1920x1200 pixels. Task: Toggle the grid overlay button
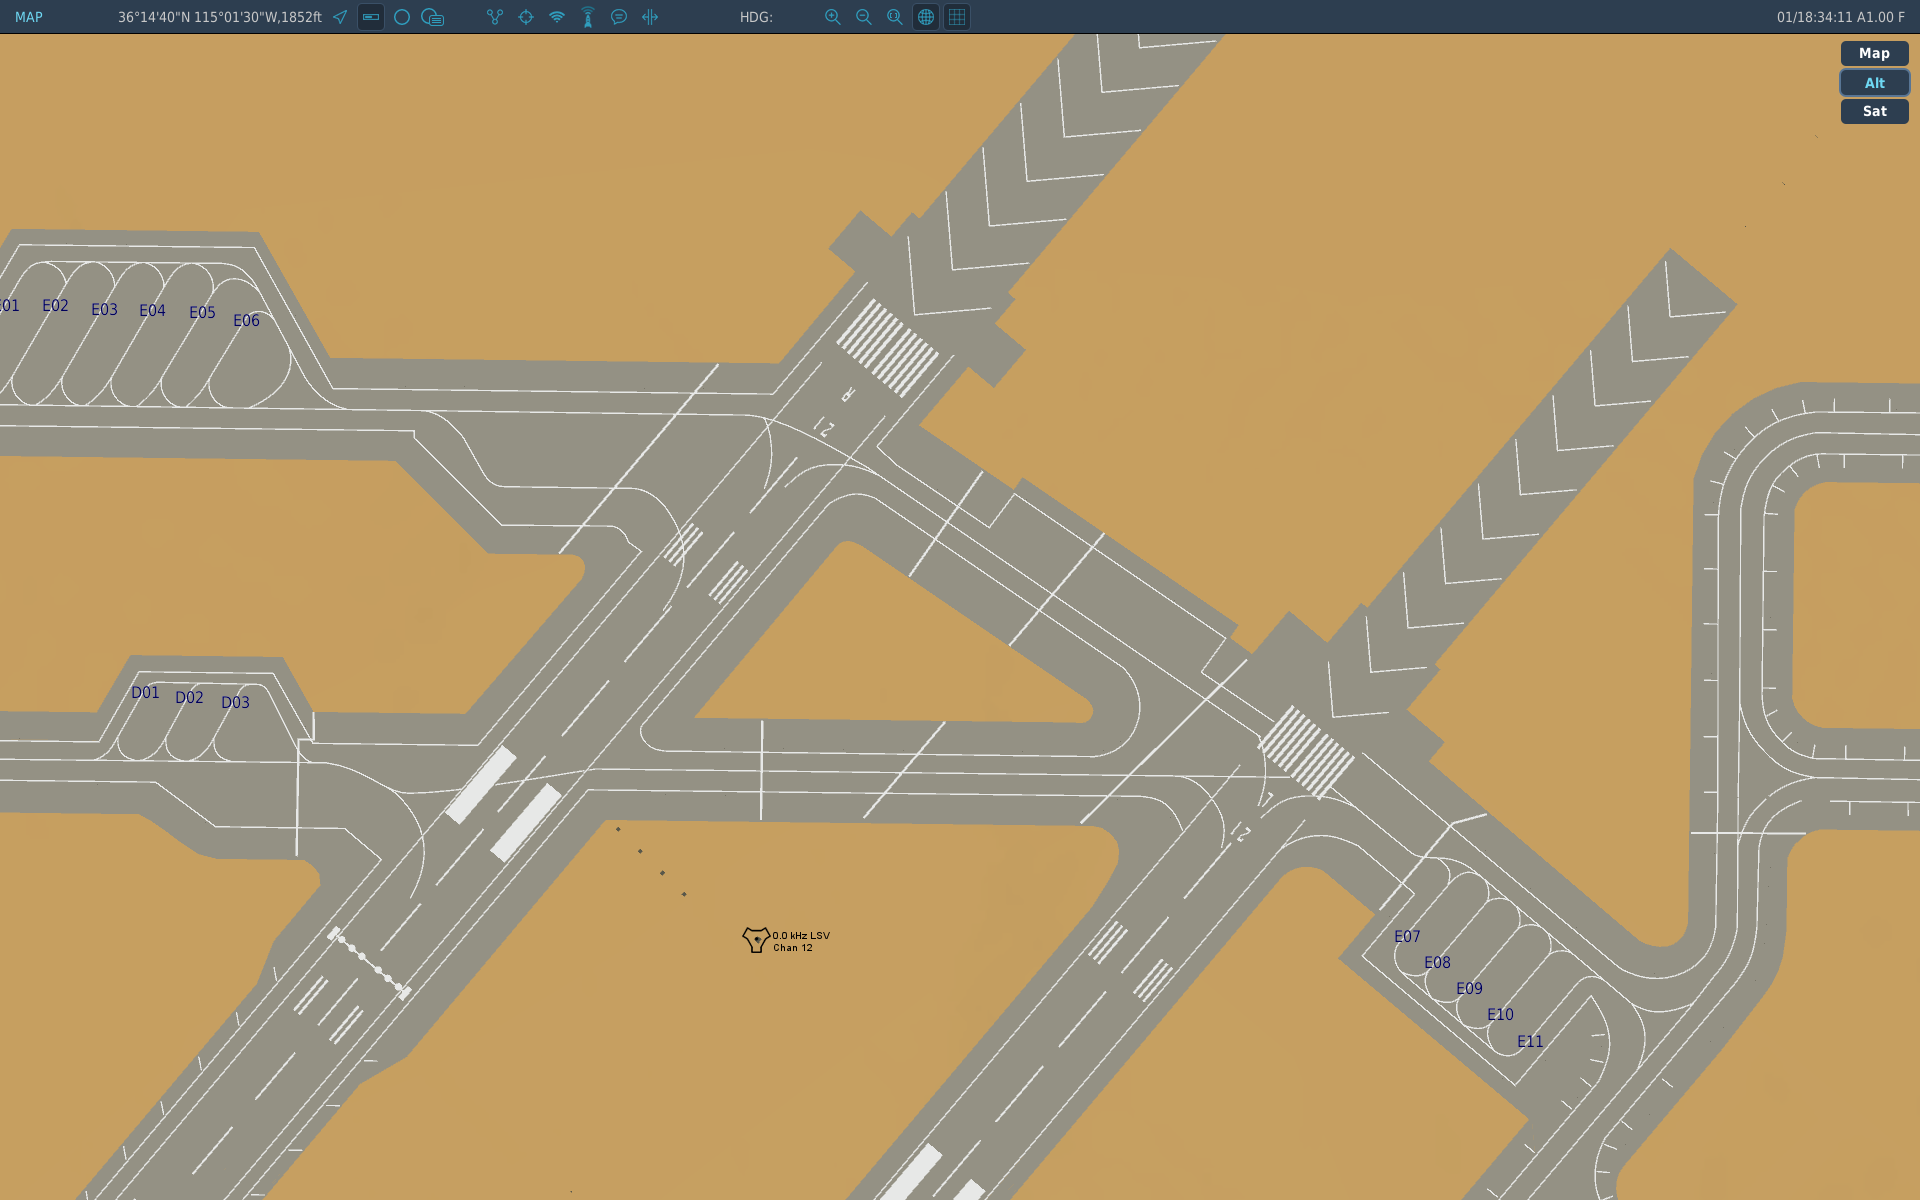pos(957,17)
